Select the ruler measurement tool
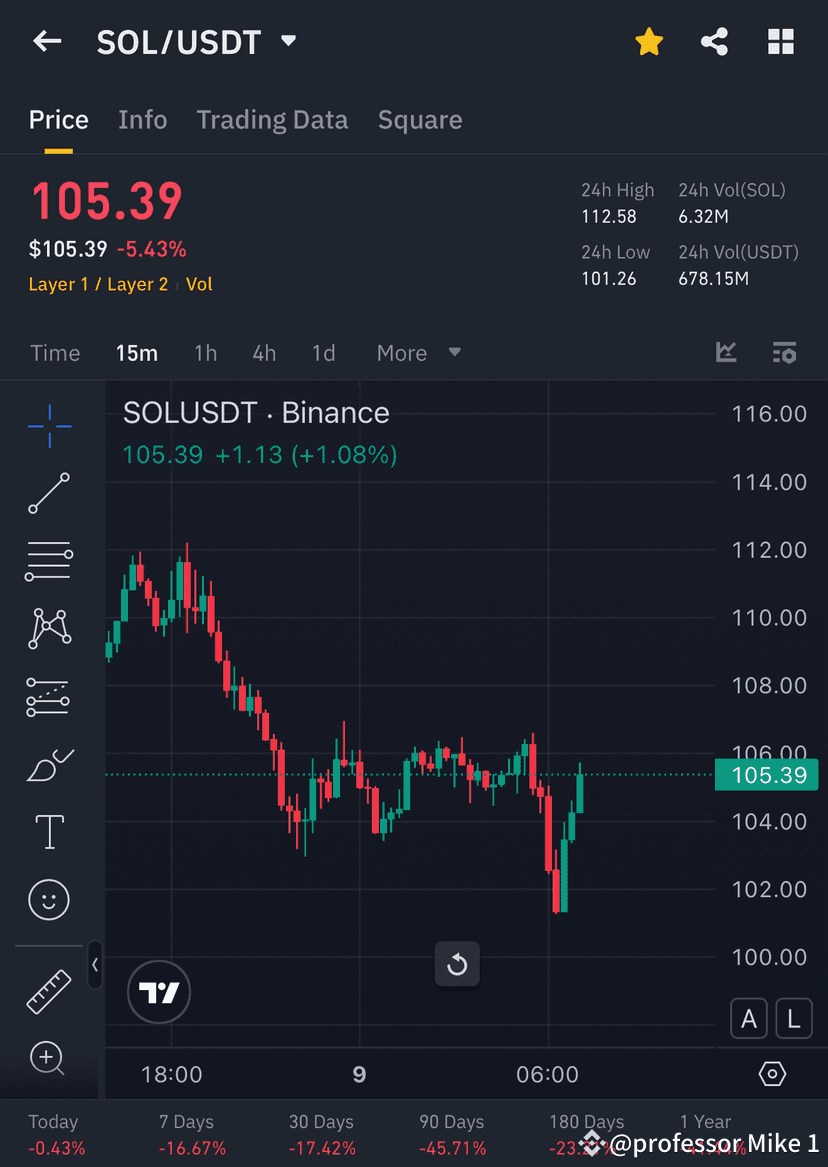The width and height of the screenshot is (828, 1167). click(48, 990)
